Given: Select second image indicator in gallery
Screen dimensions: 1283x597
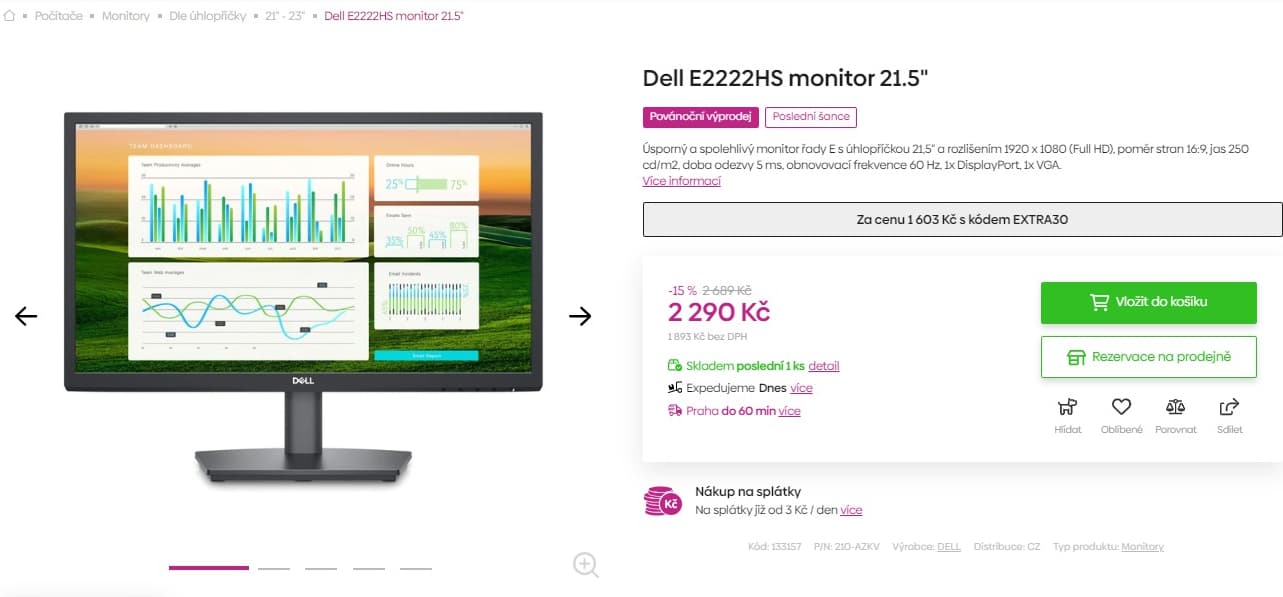Looking at the screenshot, I should click(274, 568).
